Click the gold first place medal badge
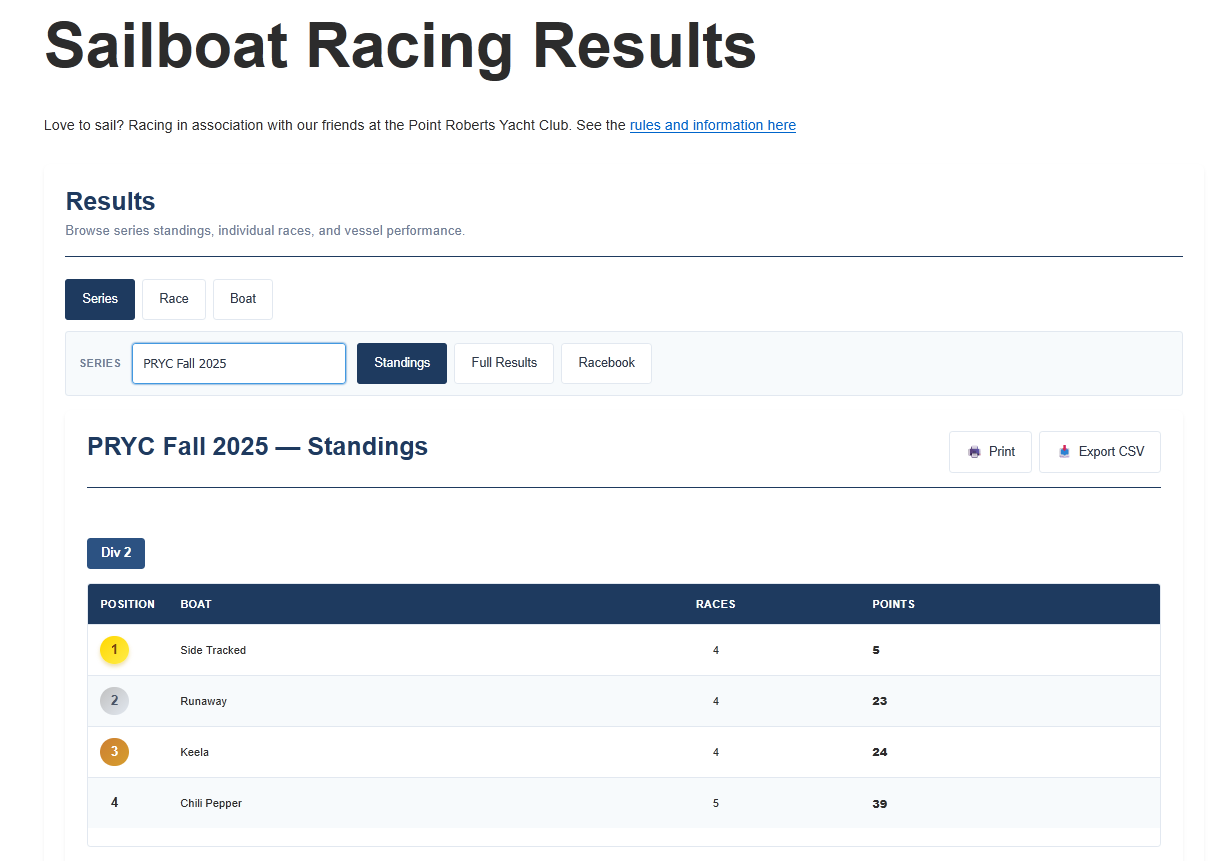Screen dimensions: 1225x861 [114, 650]
